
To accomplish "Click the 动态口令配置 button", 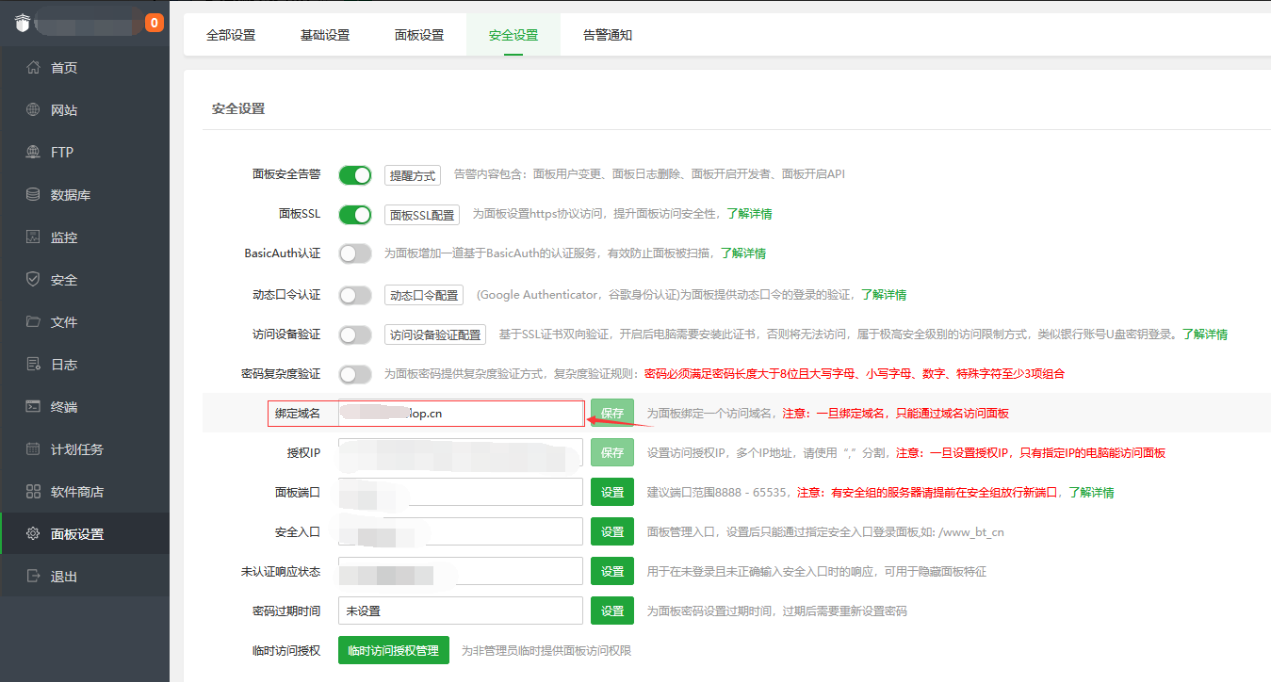I will tap(425, 295).
